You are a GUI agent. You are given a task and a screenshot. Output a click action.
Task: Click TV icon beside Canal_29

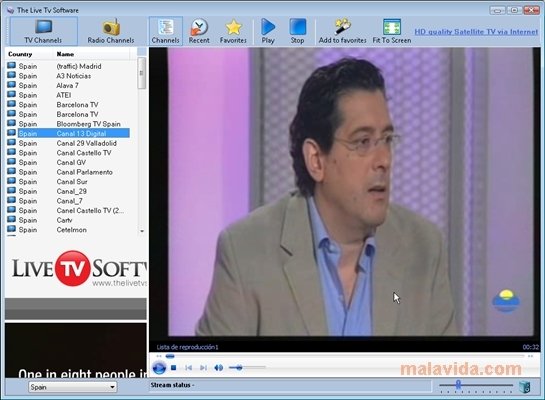click(x=11, y=190)
